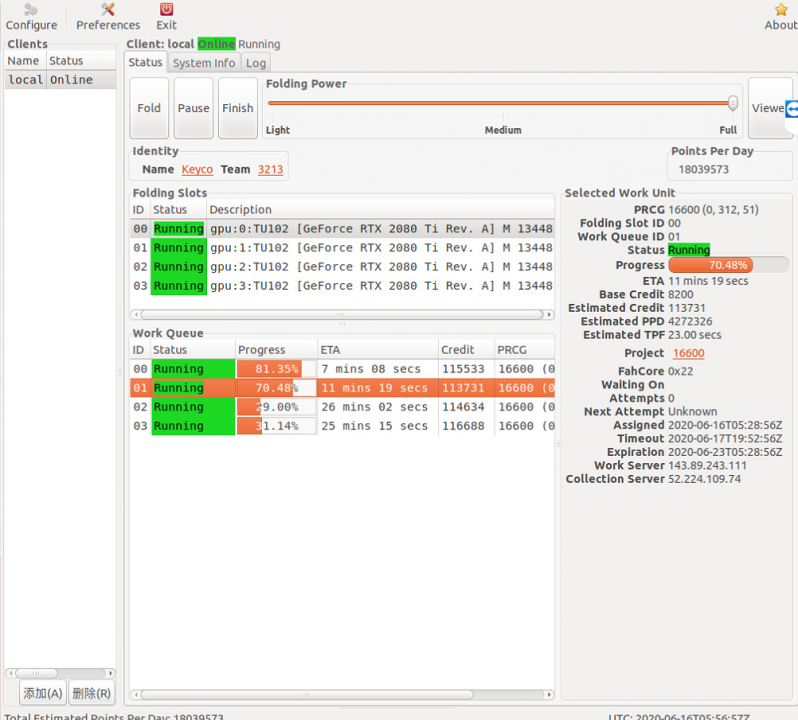This screenshot has height=720, width=798.
Task: Click the 删除(R) remove client button
Action: [91, 693]
